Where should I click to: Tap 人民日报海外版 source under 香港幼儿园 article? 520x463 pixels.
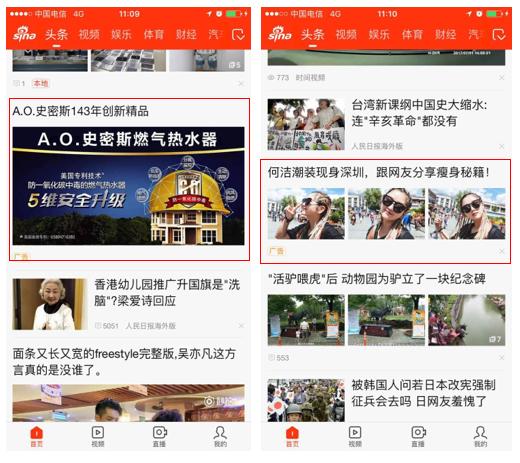pos(151,326)
